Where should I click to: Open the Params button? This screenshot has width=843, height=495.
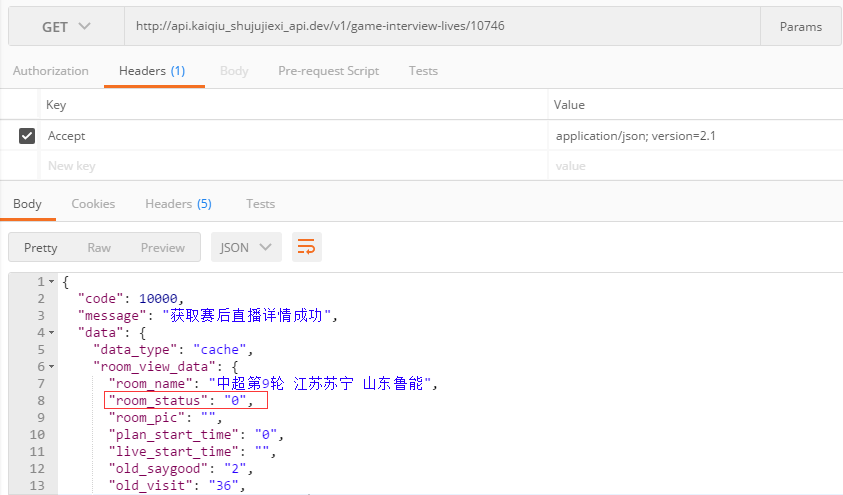[x=801, y=26]
